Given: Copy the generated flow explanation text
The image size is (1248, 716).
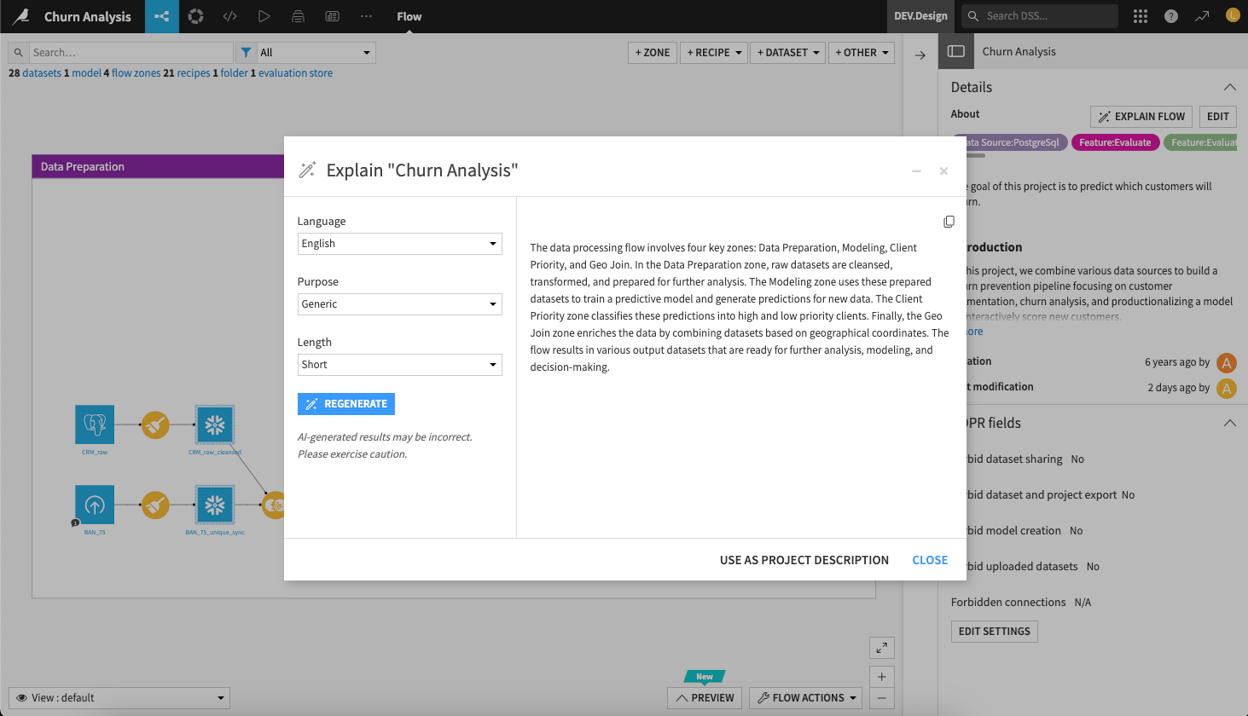Looking at the screenshot, I should pyautogui.click(x=948, y=221).
